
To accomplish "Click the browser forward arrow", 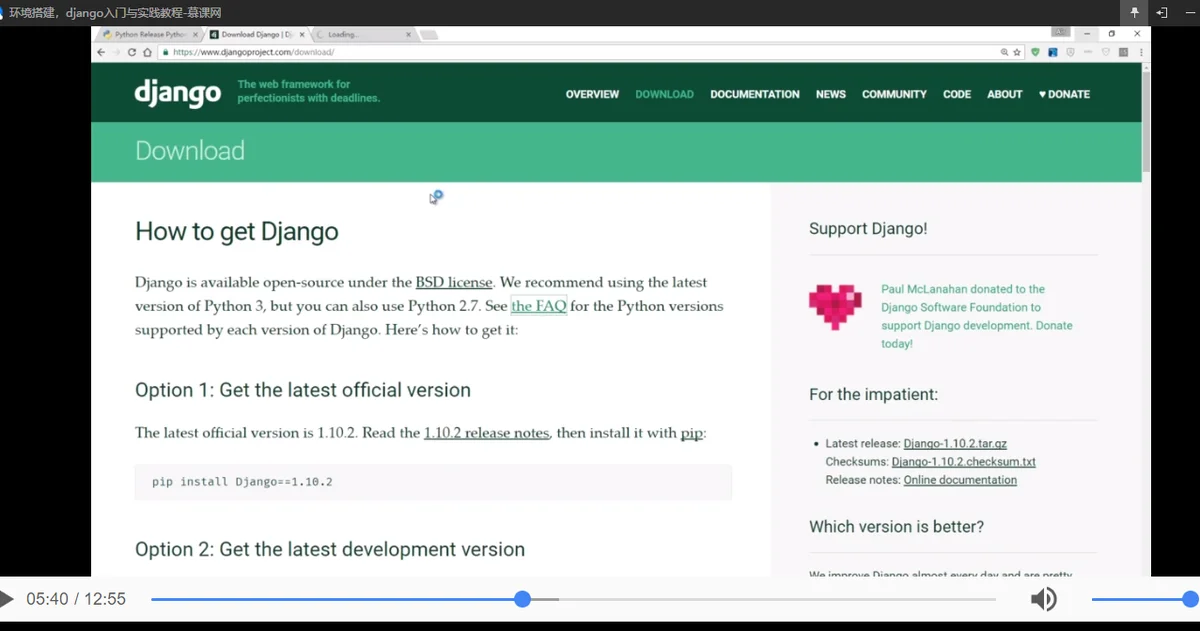I will click(x=117, y=52).
